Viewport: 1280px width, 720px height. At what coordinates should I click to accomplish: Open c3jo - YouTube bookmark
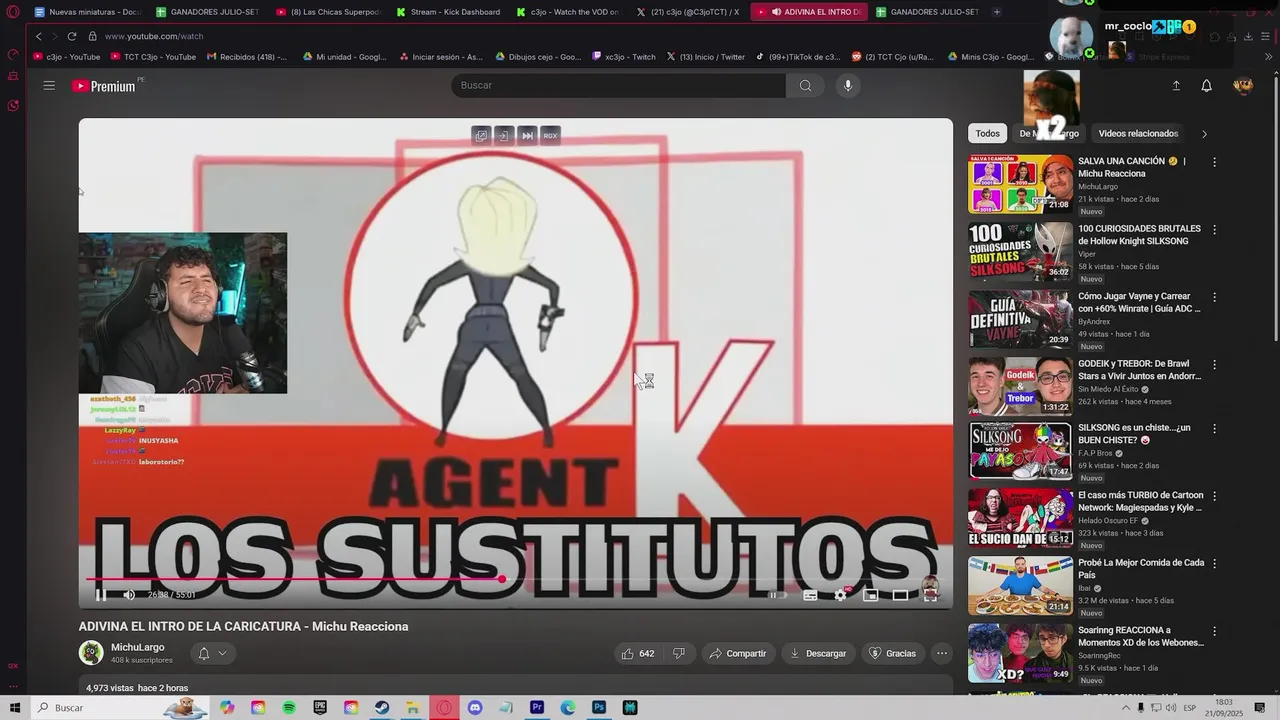[x=67, y=57]
